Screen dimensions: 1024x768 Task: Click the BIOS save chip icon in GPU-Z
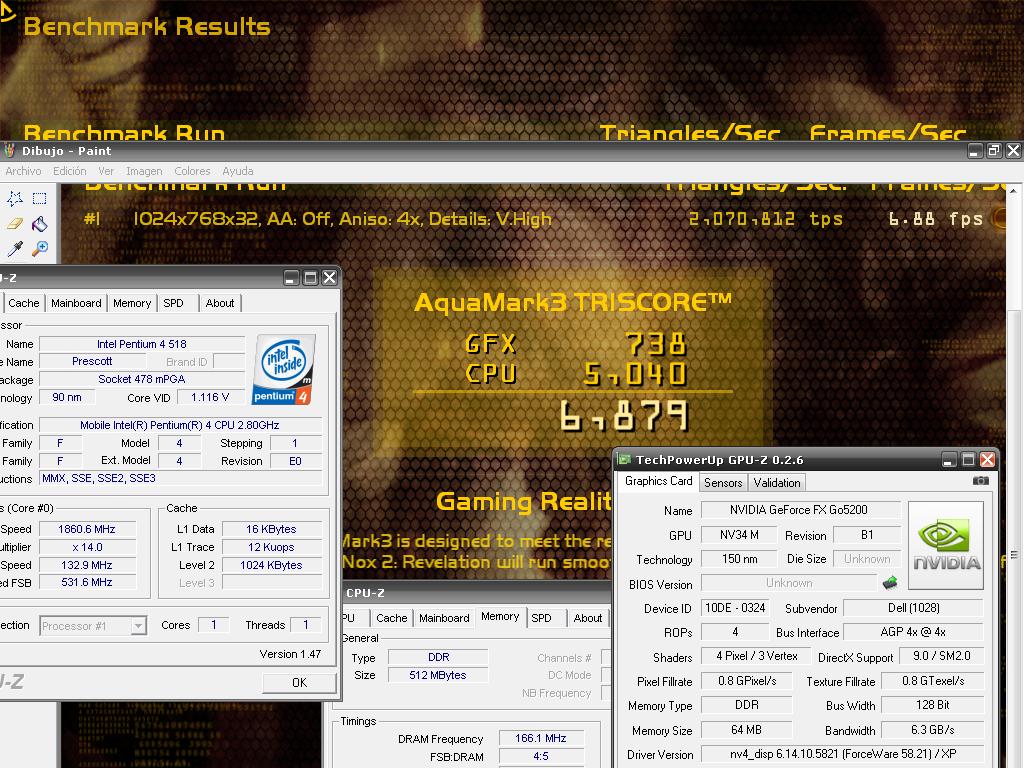point(889,583)
